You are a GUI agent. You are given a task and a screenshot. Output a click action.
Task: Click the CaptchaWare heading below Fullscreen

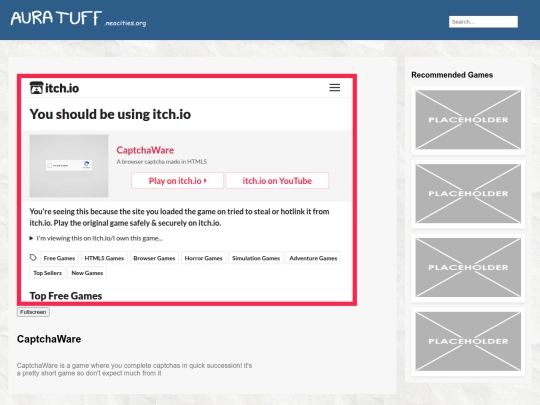pyautogui.click(x=49, y=339)
